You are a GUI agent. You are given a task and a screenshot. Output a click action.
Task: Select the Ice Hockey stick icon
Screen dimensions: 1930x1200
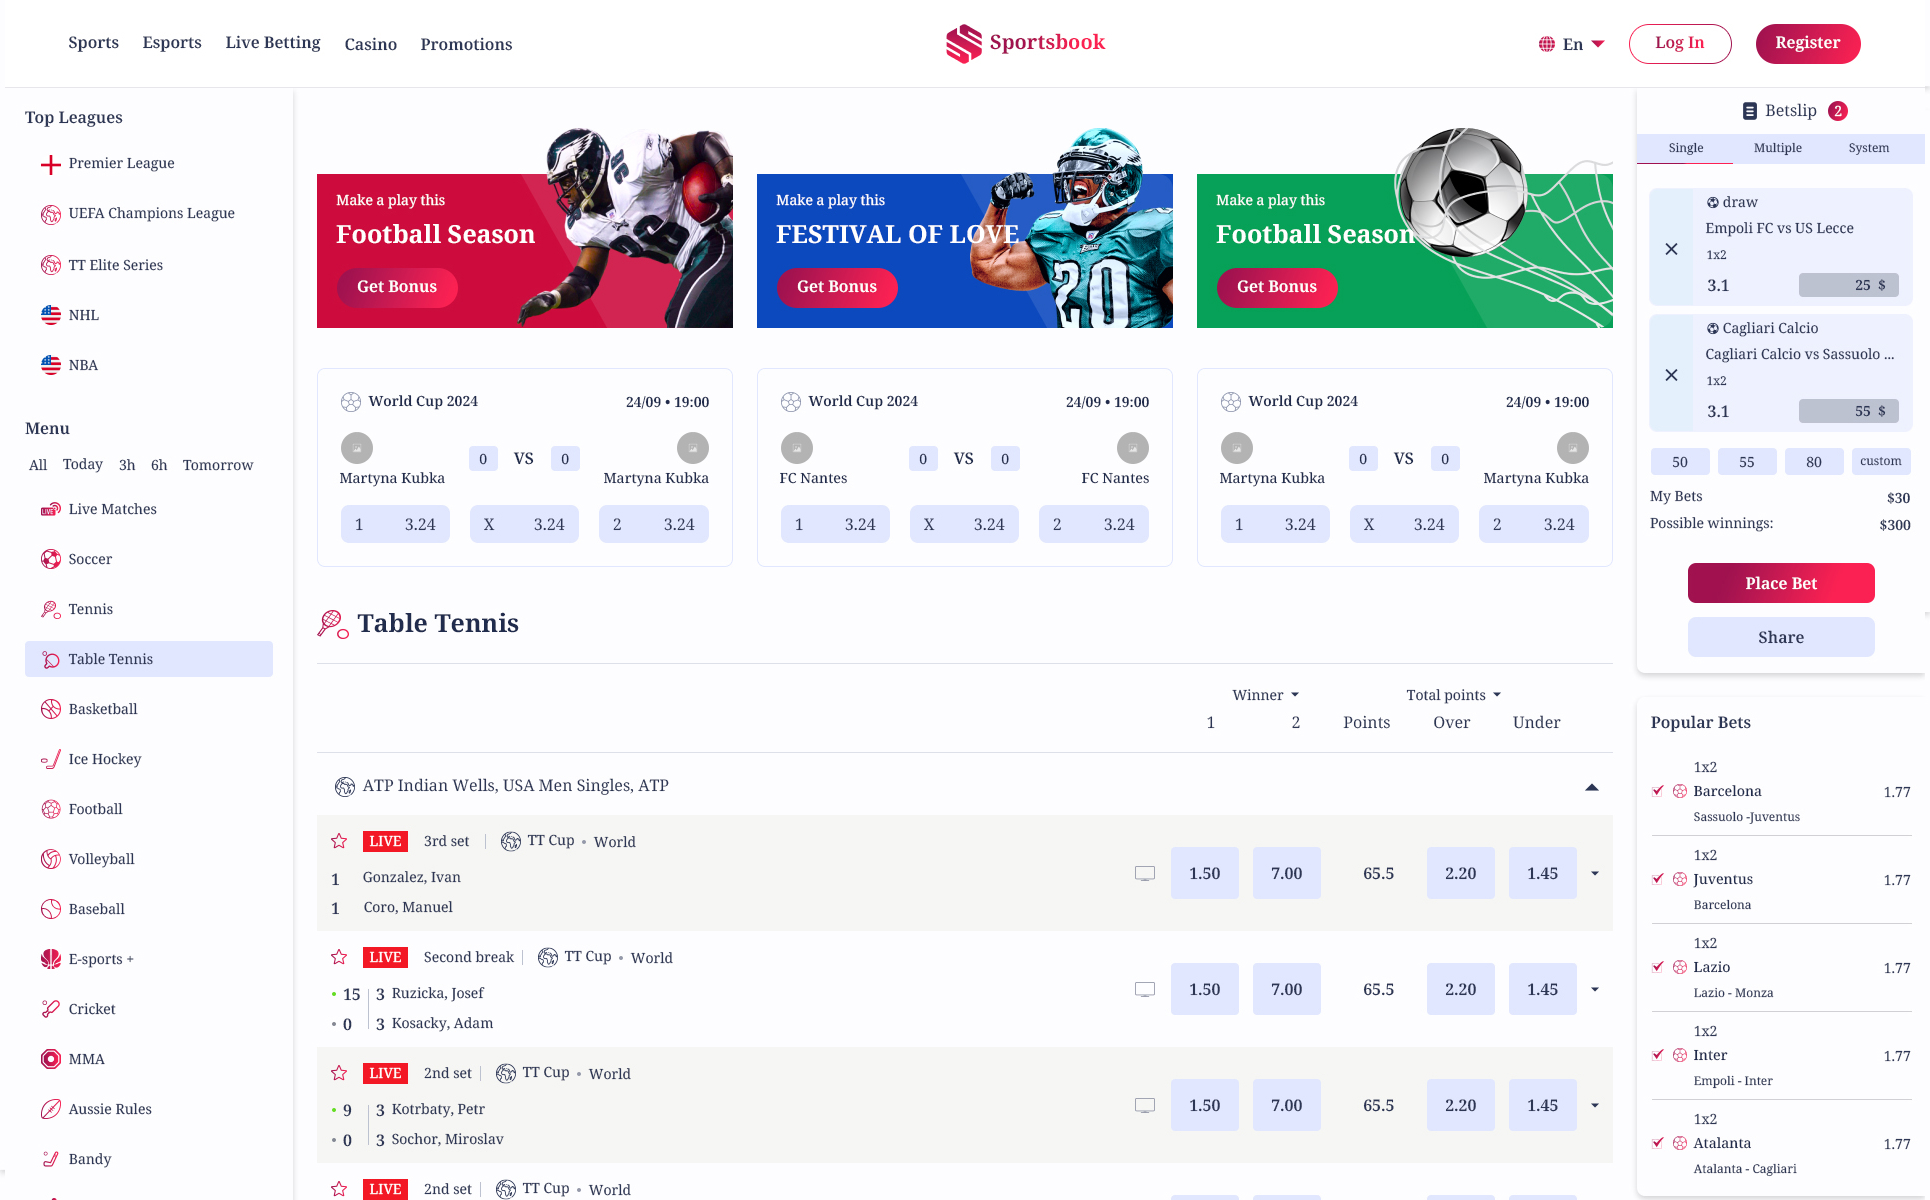coord(51,759)
